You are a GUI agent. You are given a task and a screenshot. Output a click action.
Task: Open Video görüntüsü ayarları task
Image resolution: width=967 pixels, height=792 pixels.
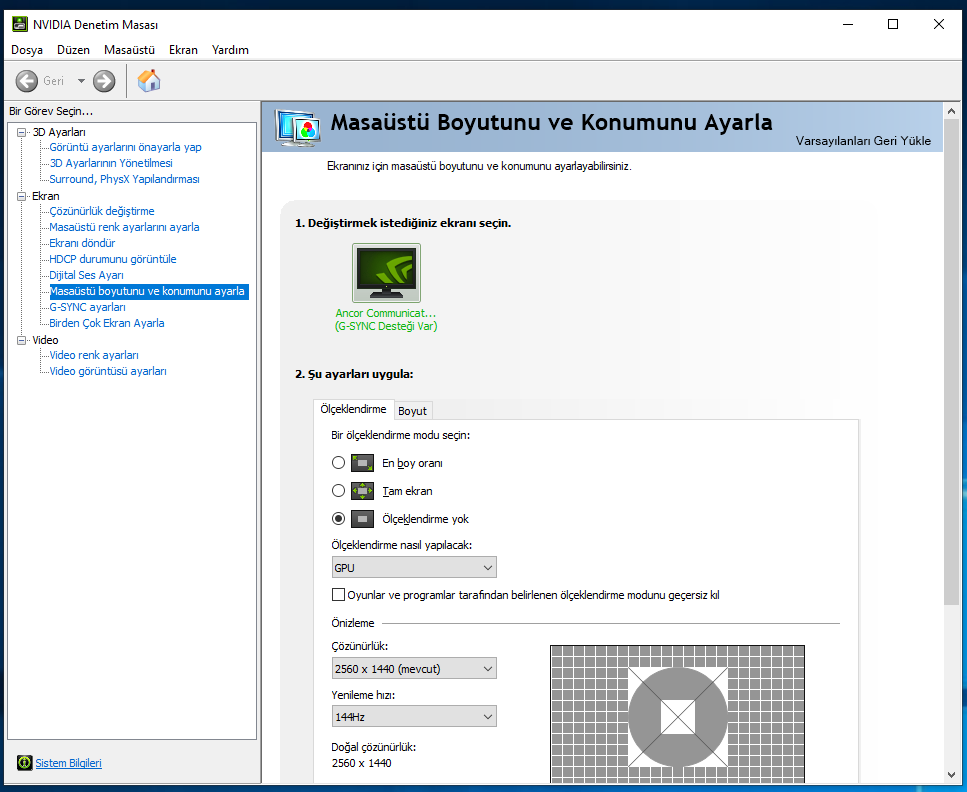[x=108, y=371]
